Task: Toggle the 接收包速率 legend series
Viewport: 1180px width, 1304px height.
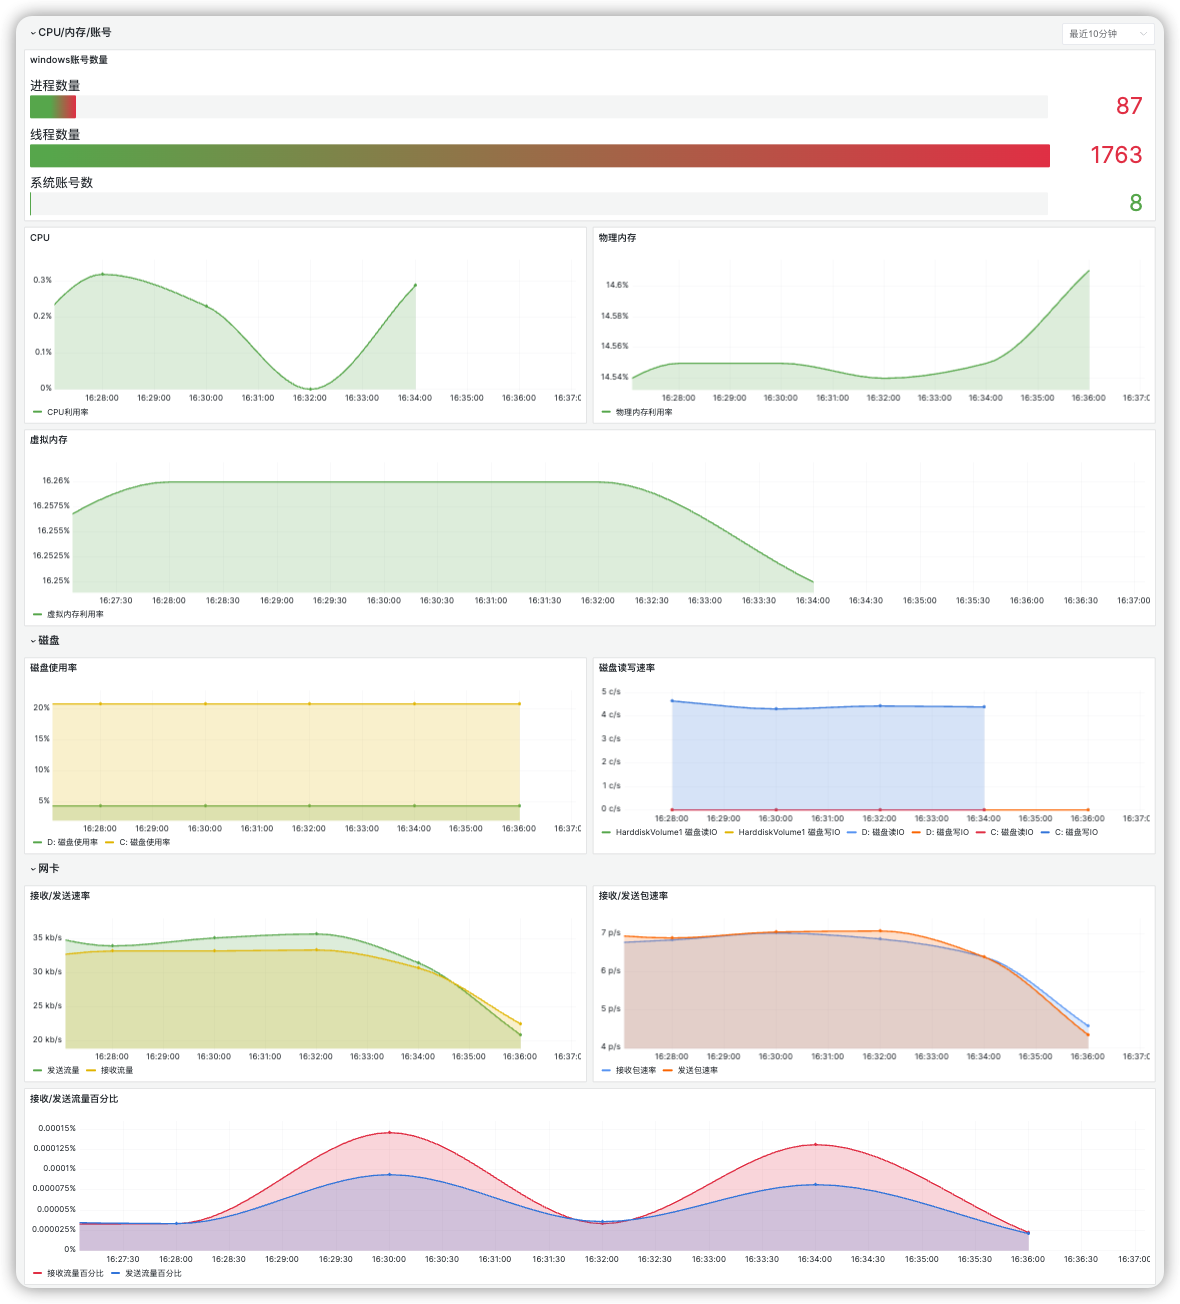Action: 629,1070
